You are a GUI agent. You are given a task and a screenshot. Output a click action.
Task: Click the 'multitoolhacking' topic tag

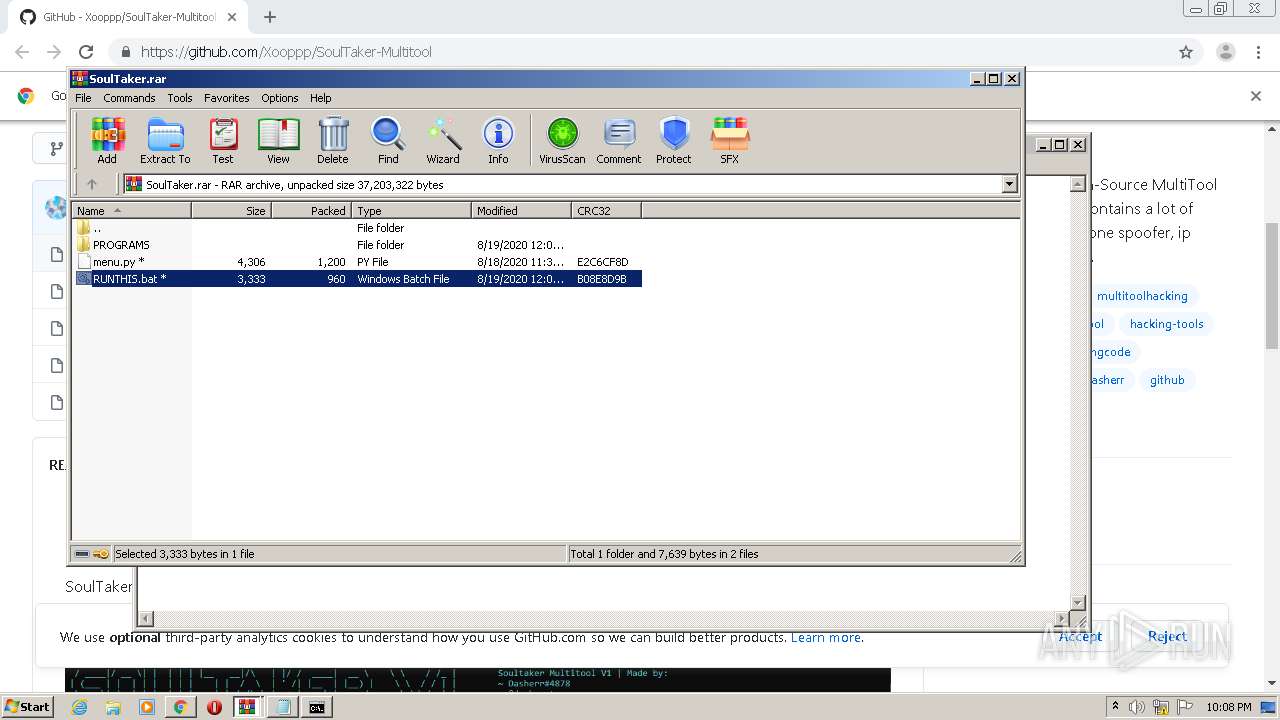(x=1142, y=296)
